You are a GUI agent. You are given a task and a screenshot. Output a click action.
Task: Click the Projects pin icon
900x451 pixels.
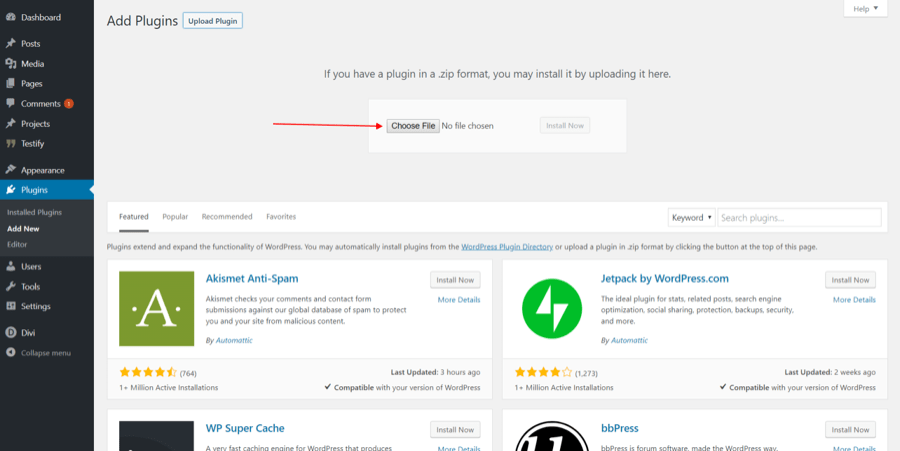[10, 124]
